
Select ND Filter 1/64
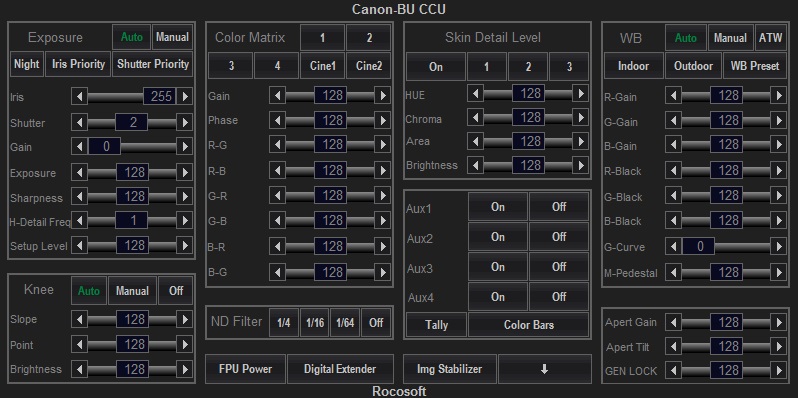coord(345,323)
